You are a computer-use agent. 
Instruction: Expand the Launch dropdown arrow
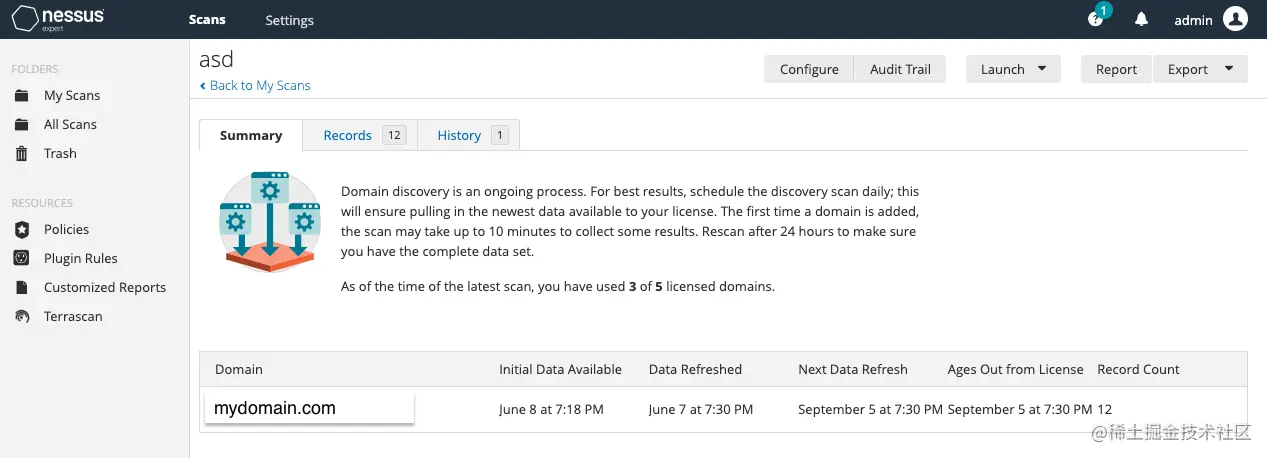[x=1042, y=69]
